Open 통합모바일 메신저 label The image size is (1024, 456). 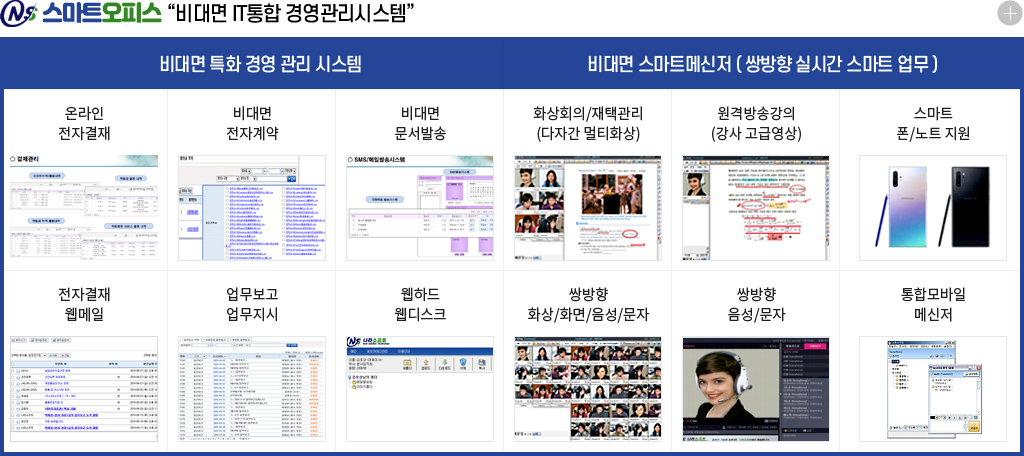click(933, 304)
